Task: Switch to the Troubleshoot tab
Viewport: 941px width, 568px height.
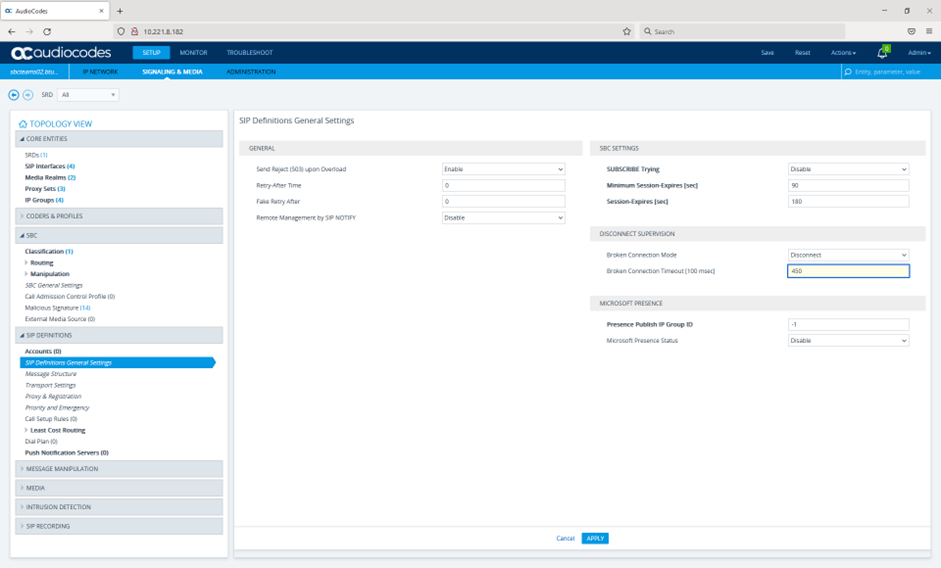Action: click(250, 53)
